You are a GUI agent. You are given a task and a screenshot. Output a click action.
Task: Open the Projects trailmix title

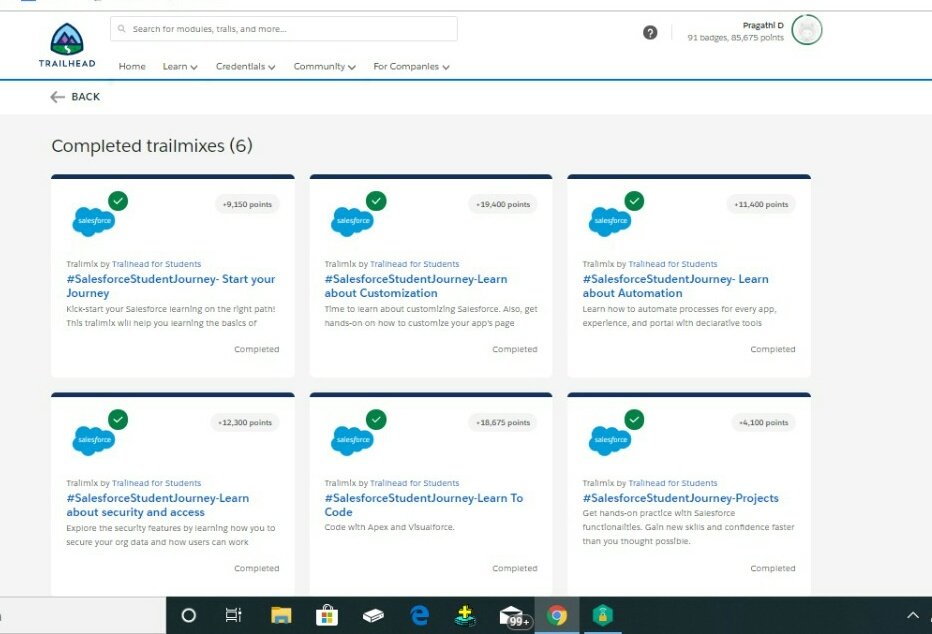pyautogui.click(x=681, y=498)
